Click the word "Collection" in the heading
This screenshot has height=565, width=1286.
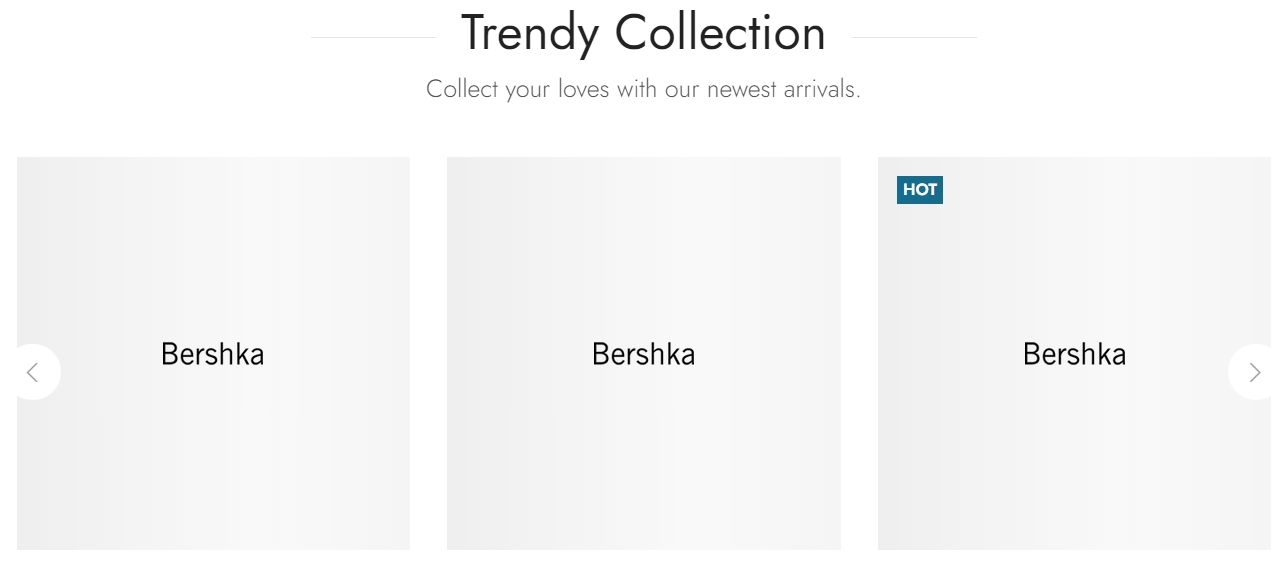(x=720, y=33)
